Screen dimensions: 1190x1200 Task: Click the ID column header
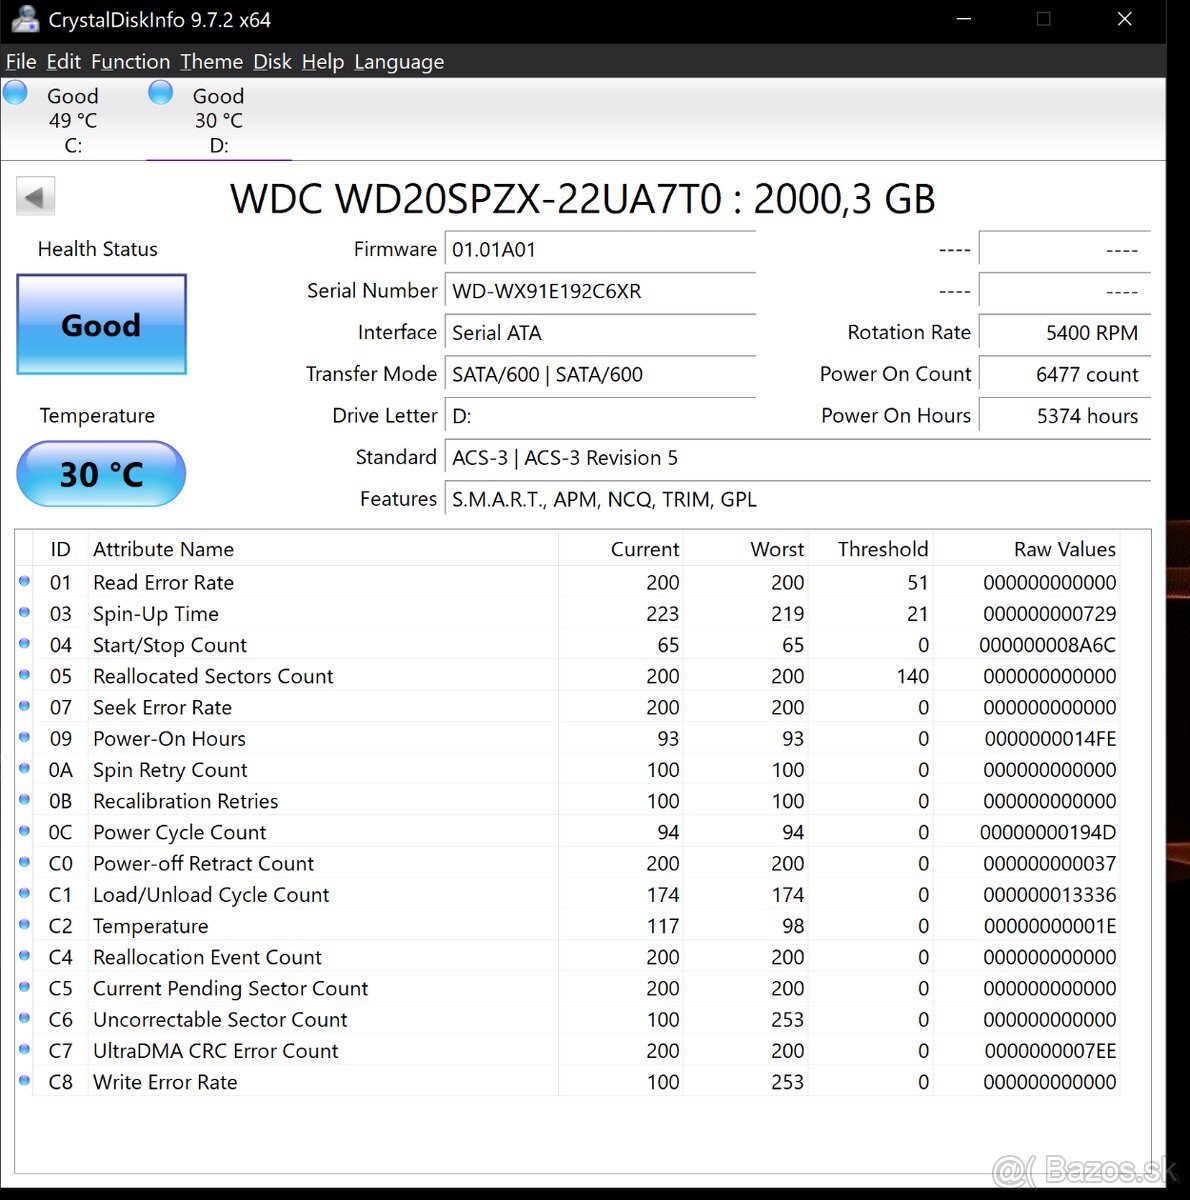point(61,549)
